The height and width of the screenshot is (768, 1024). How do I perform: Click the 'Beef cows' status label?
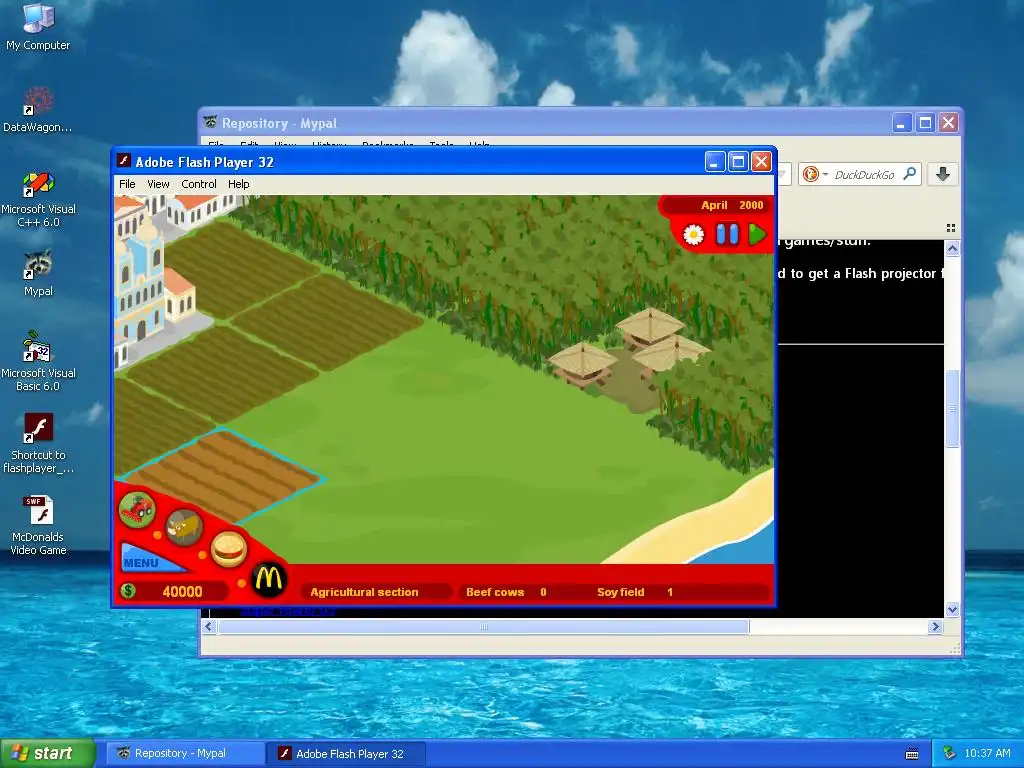coord(495,592)
